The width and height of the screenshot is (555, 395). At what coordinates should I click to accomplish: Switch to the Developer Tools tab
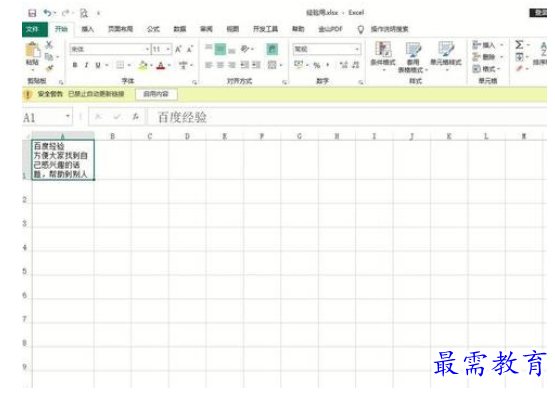[x=265, y=29]
